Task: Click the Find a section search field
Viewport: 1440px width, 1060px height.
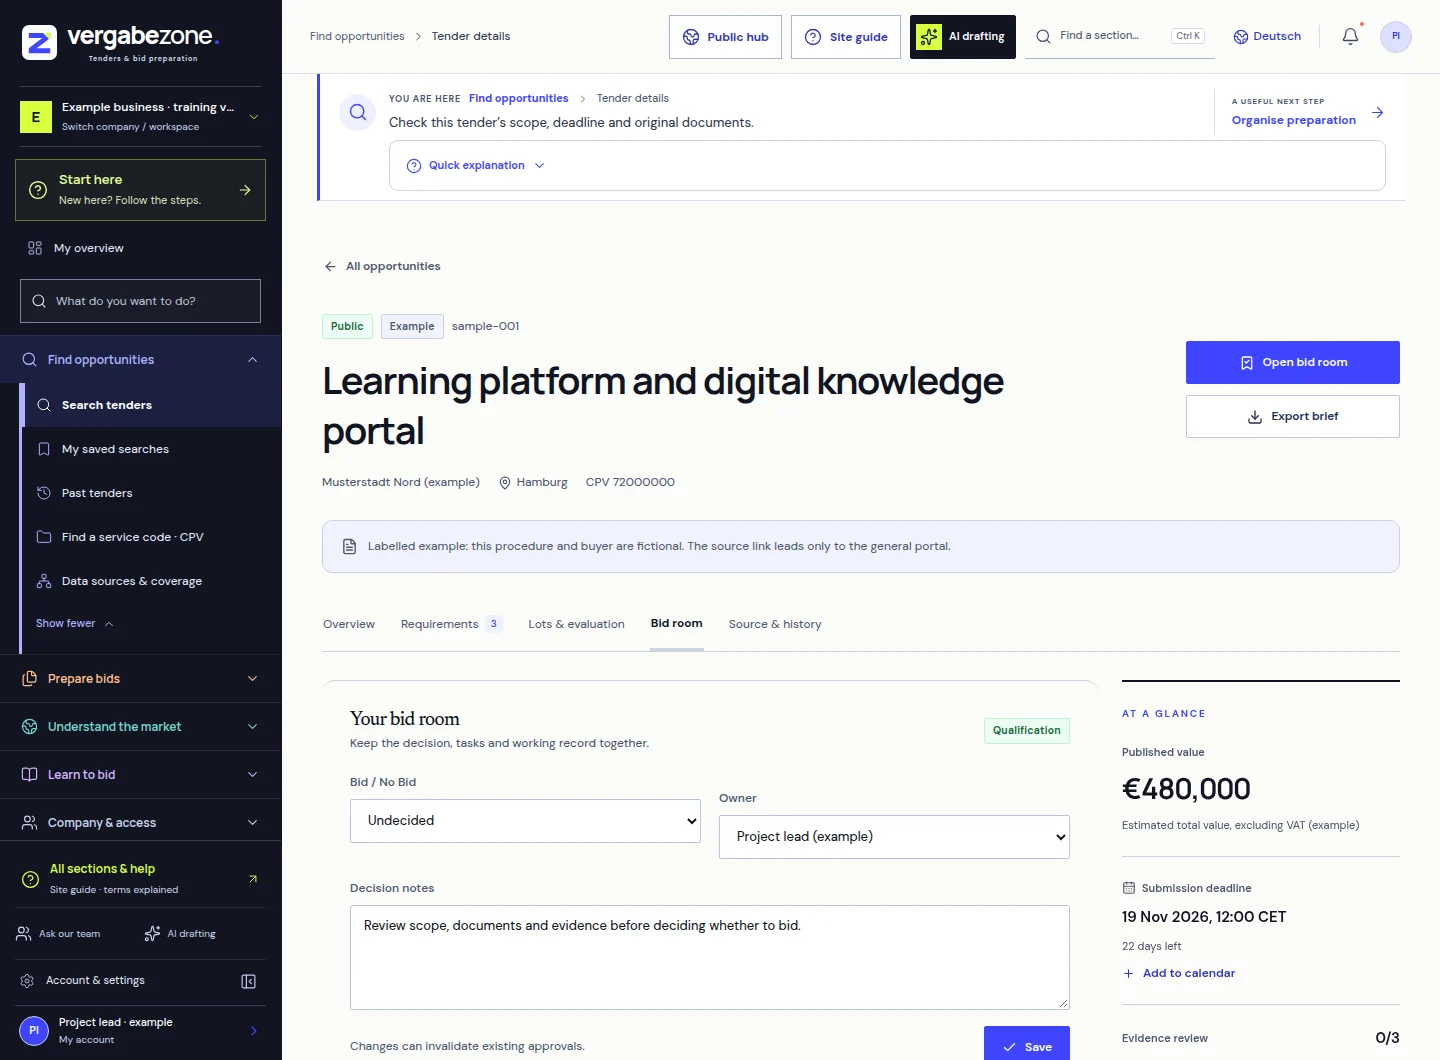Action: pyautogui.click(x=1120, y=36)
